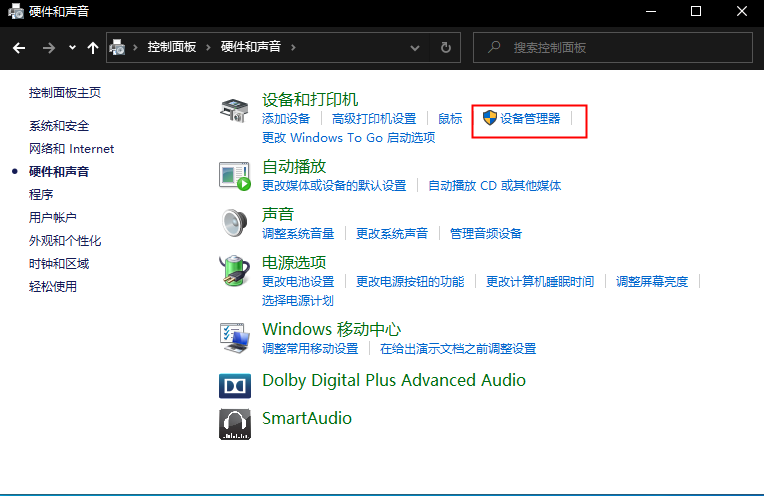Screen dimensions: 764x496
Task: Maximize the 硬件和声音 window
Action: point(696,11)
